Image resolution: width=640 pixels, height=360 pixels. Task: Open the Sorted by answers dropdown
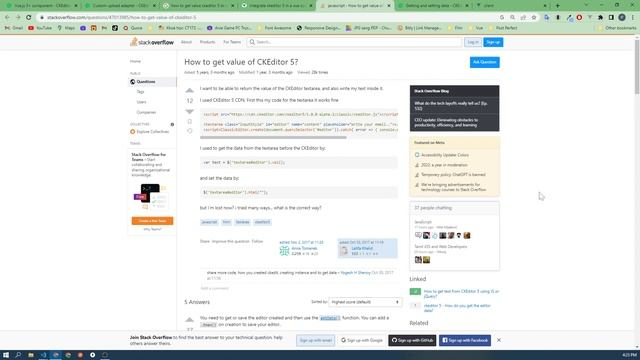[365, 302]
